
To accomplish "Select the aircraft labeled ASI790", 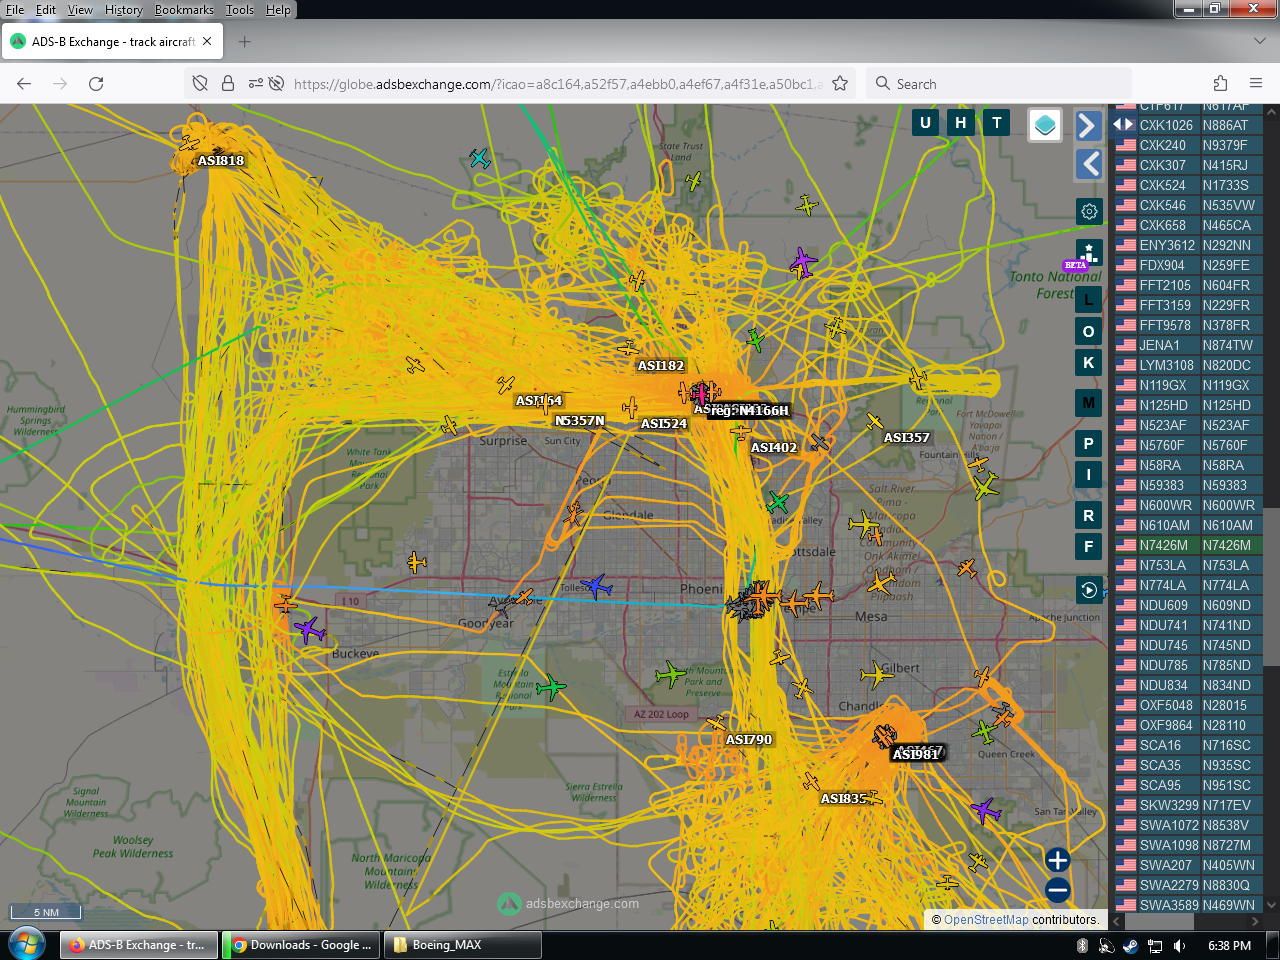I will click(x=749, y=740).
